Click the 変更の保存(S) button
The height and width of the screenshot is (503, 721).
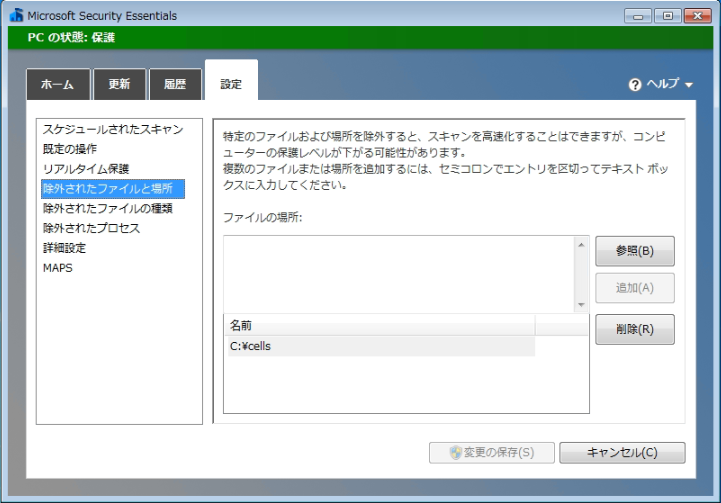pyautogui.click(x=492, y=453)
